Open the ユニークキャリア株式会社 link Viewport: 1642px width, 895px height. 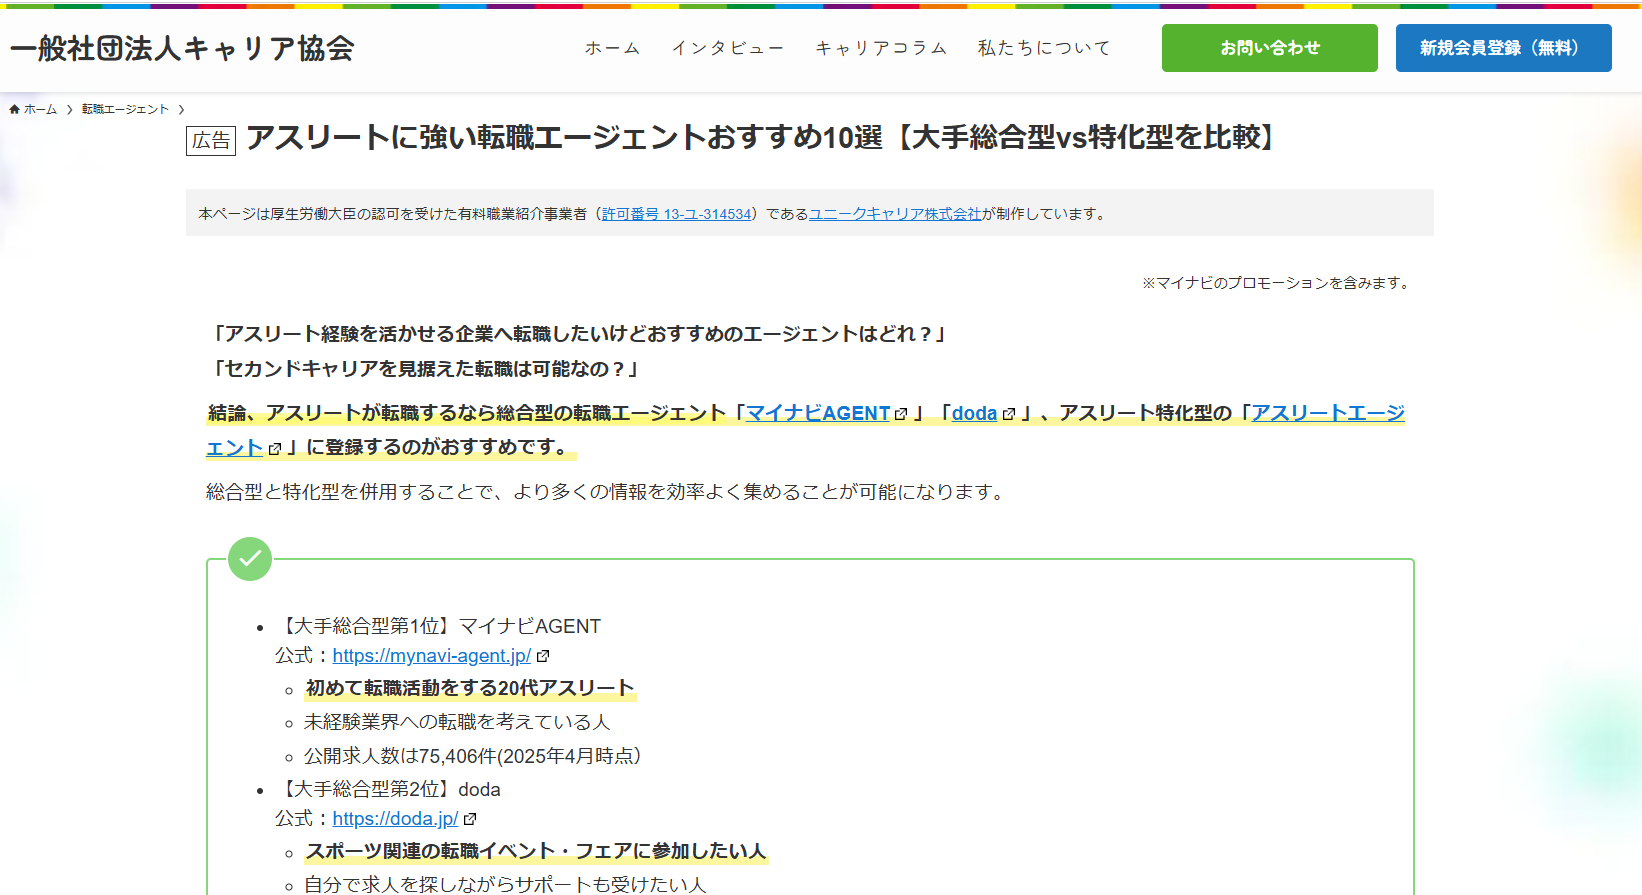click(895, 214)
